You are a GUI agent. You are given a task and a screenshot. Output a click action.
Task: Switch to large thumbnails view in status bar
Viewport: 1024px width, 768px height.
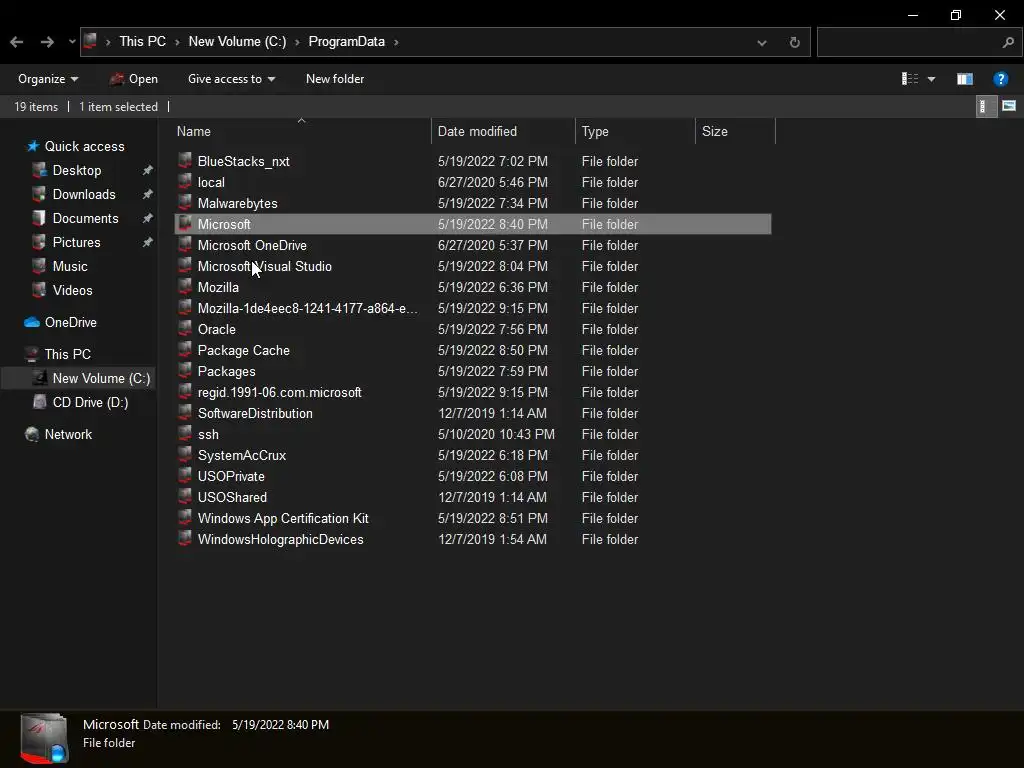(x=1009, y=106)
